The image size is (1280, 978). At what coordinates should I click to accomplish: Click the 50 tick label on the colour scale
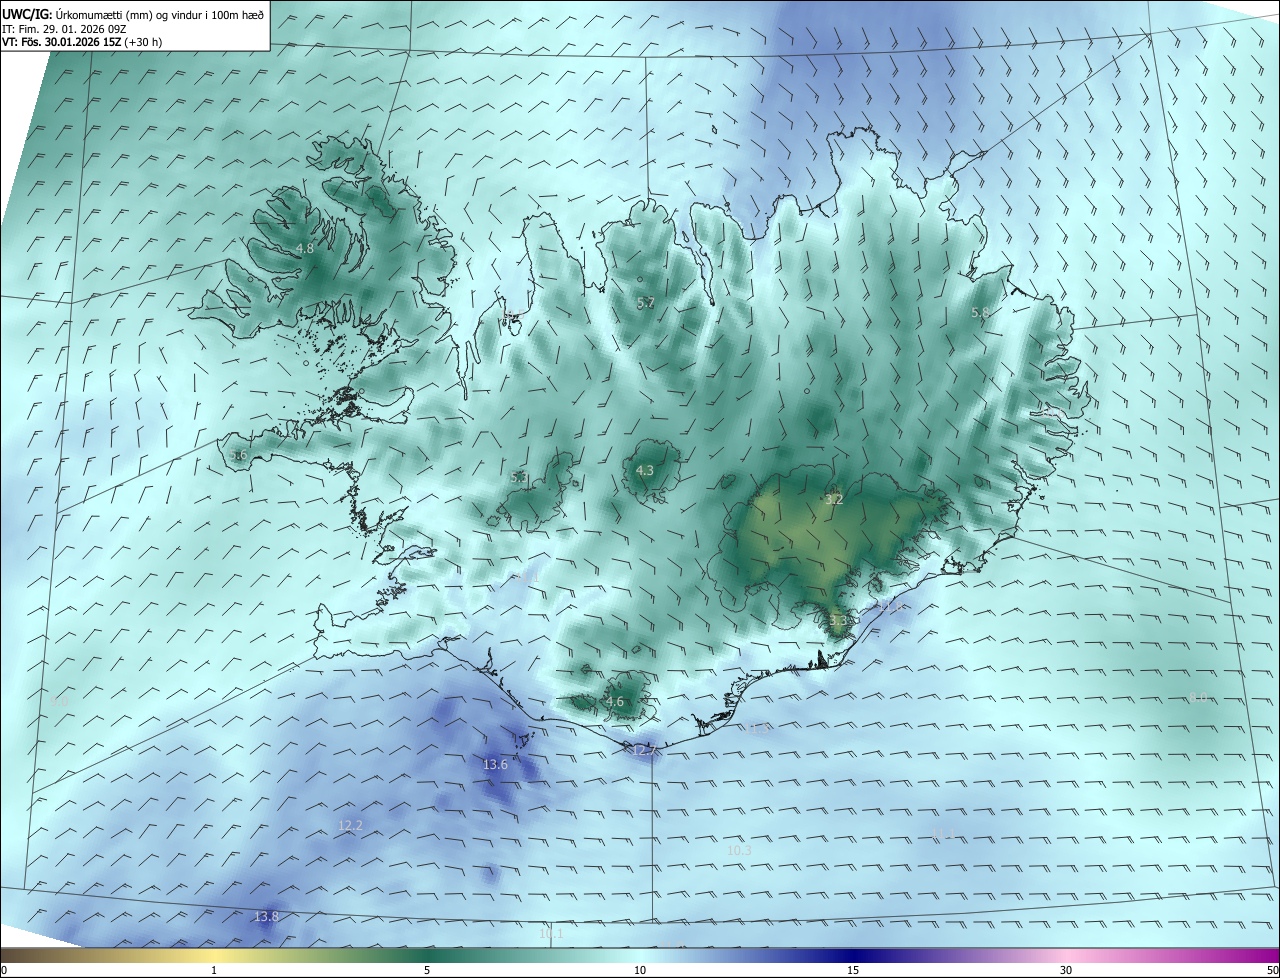tap(1272, 970)
